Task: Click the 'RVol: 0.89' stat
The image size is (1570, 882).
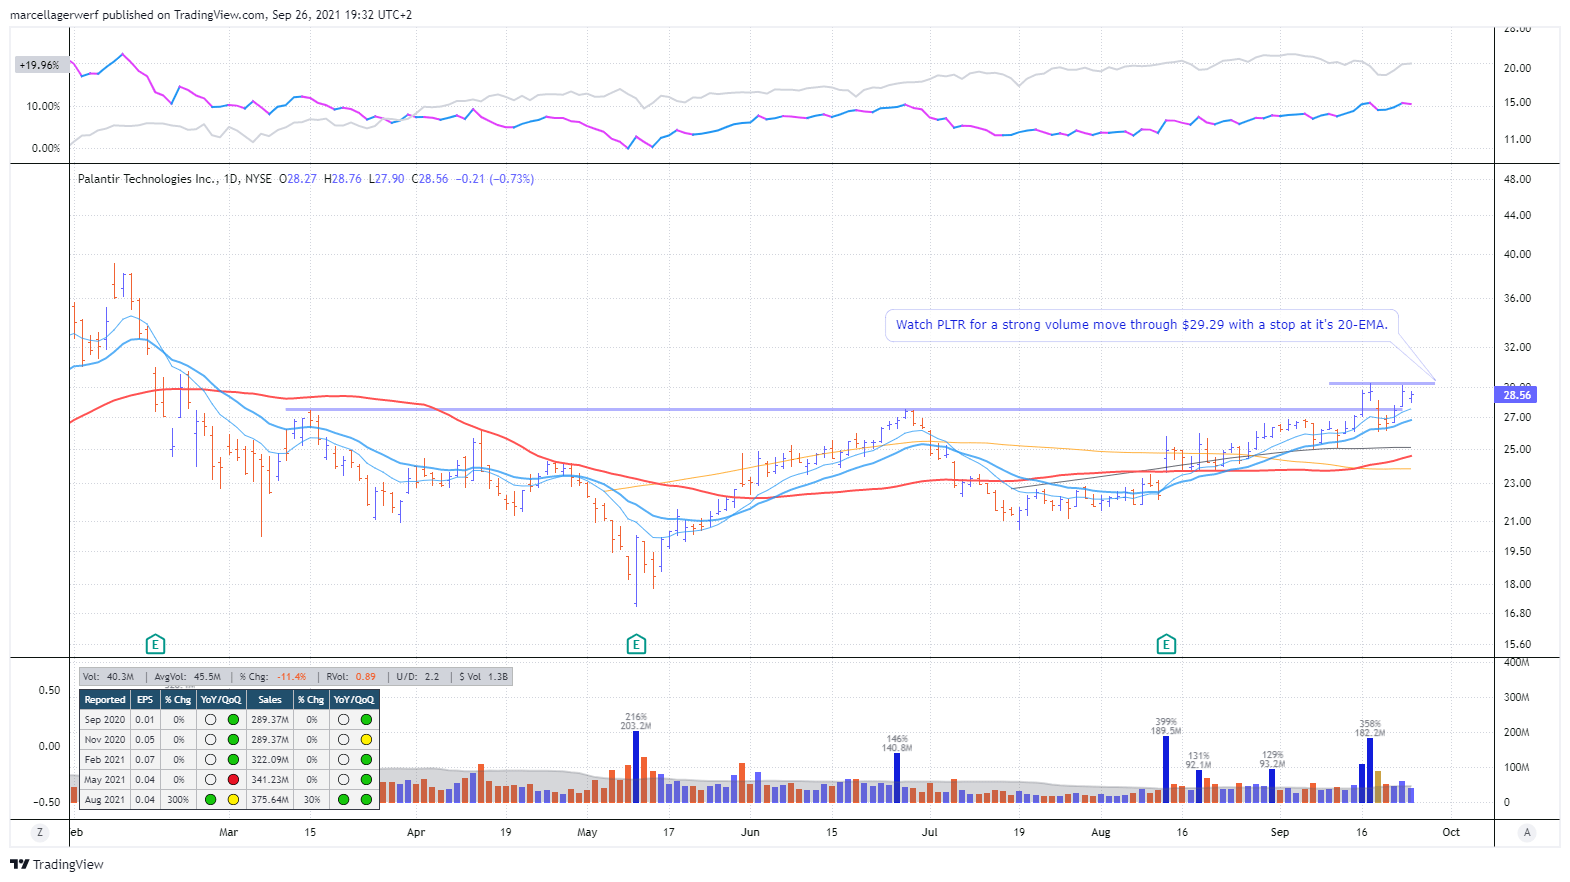Action: coord(351,677)
